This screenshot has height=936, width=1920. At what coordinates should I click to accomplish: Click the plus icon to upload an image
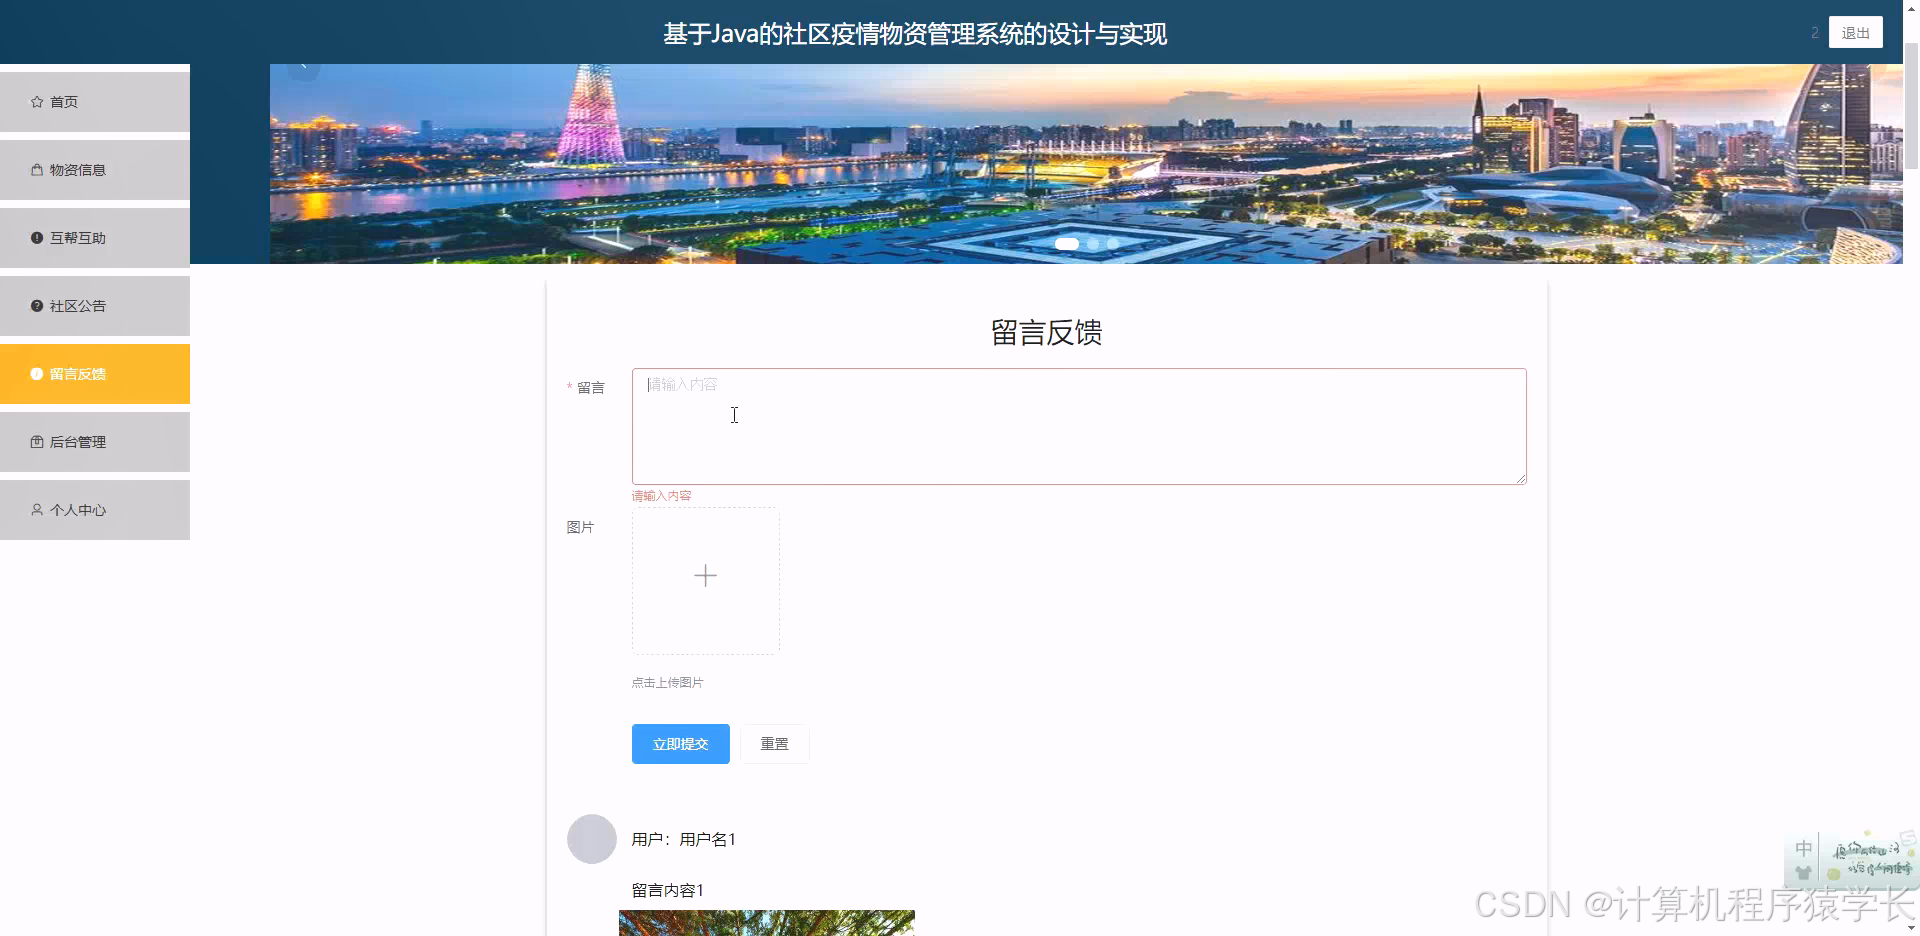705,576
